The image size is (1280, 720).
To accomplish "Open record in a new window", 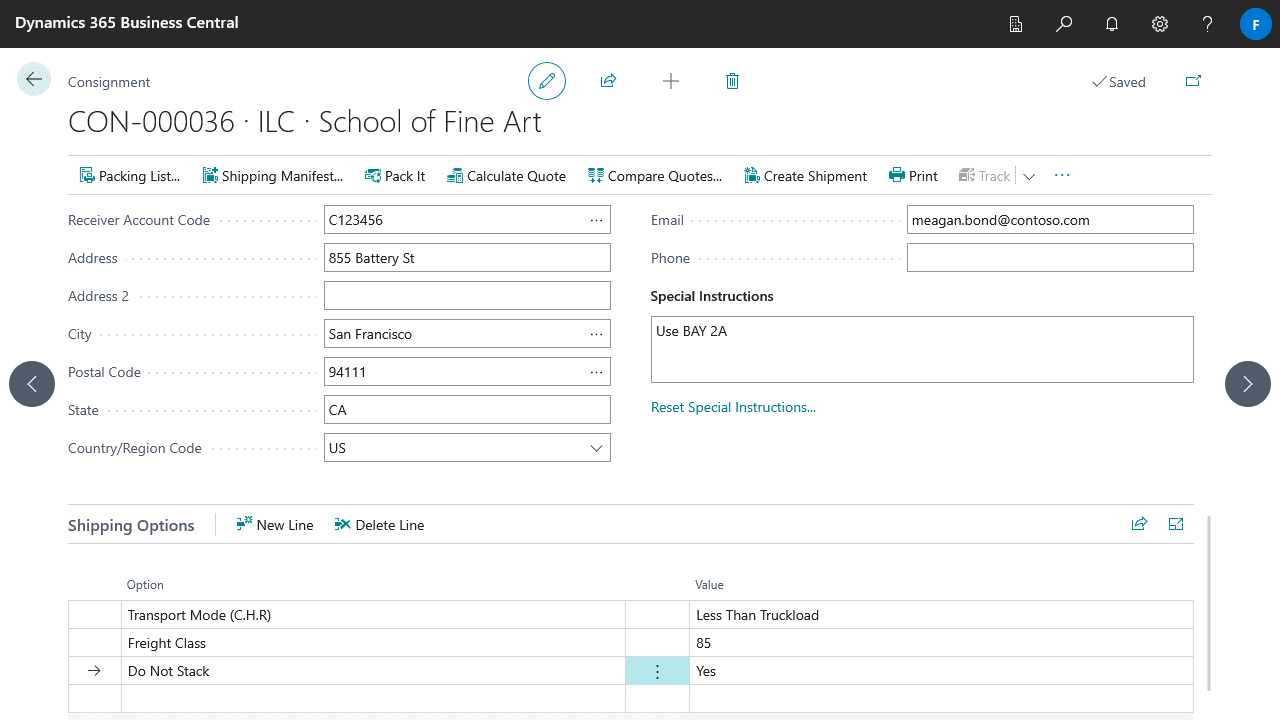I will (x=1193, y=81).
